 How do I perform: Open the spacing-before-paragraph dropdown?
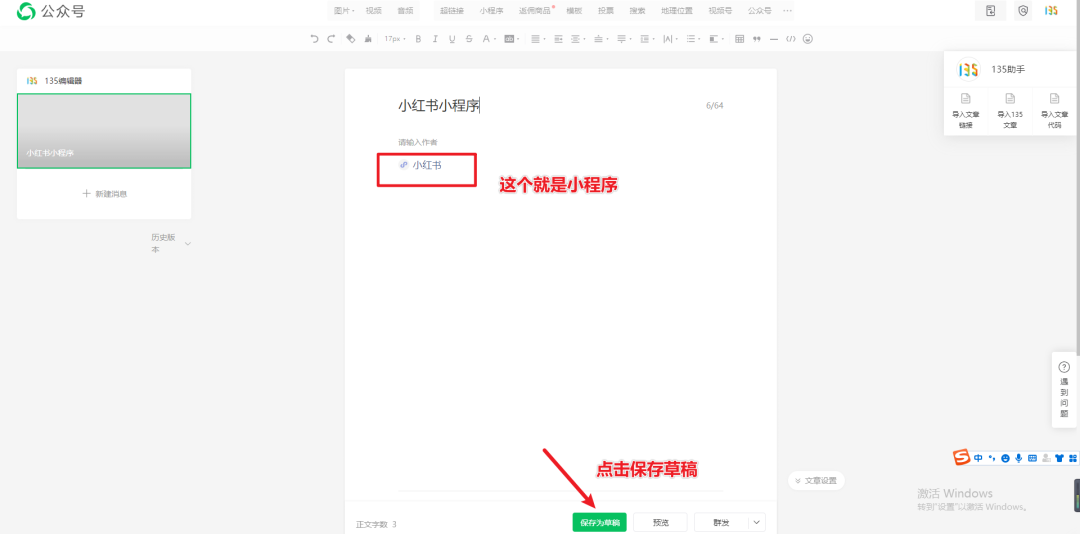[x=601, y=39]
